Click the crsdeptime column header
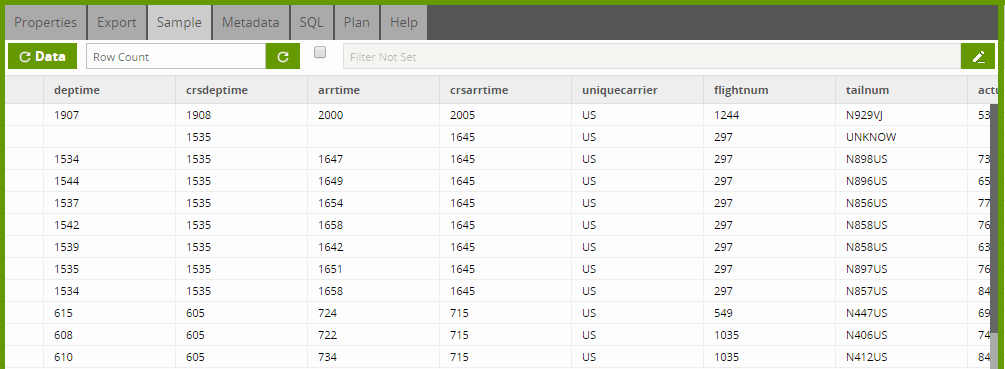 coord(242,90)
